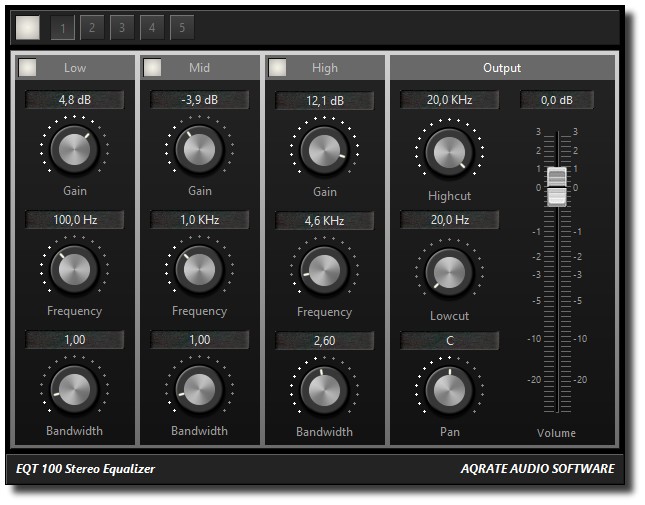Viewport: 645px width, 505px height.
Task: Click the Volume label
Action: tap(557, 433)
